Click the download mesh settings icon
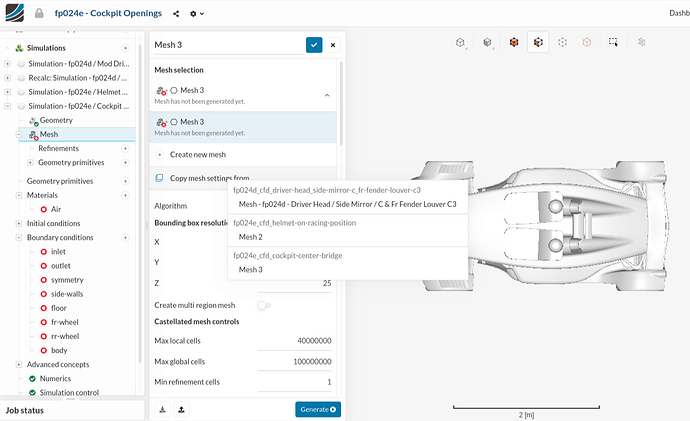 pyautogui.click(x=162, y=410)
